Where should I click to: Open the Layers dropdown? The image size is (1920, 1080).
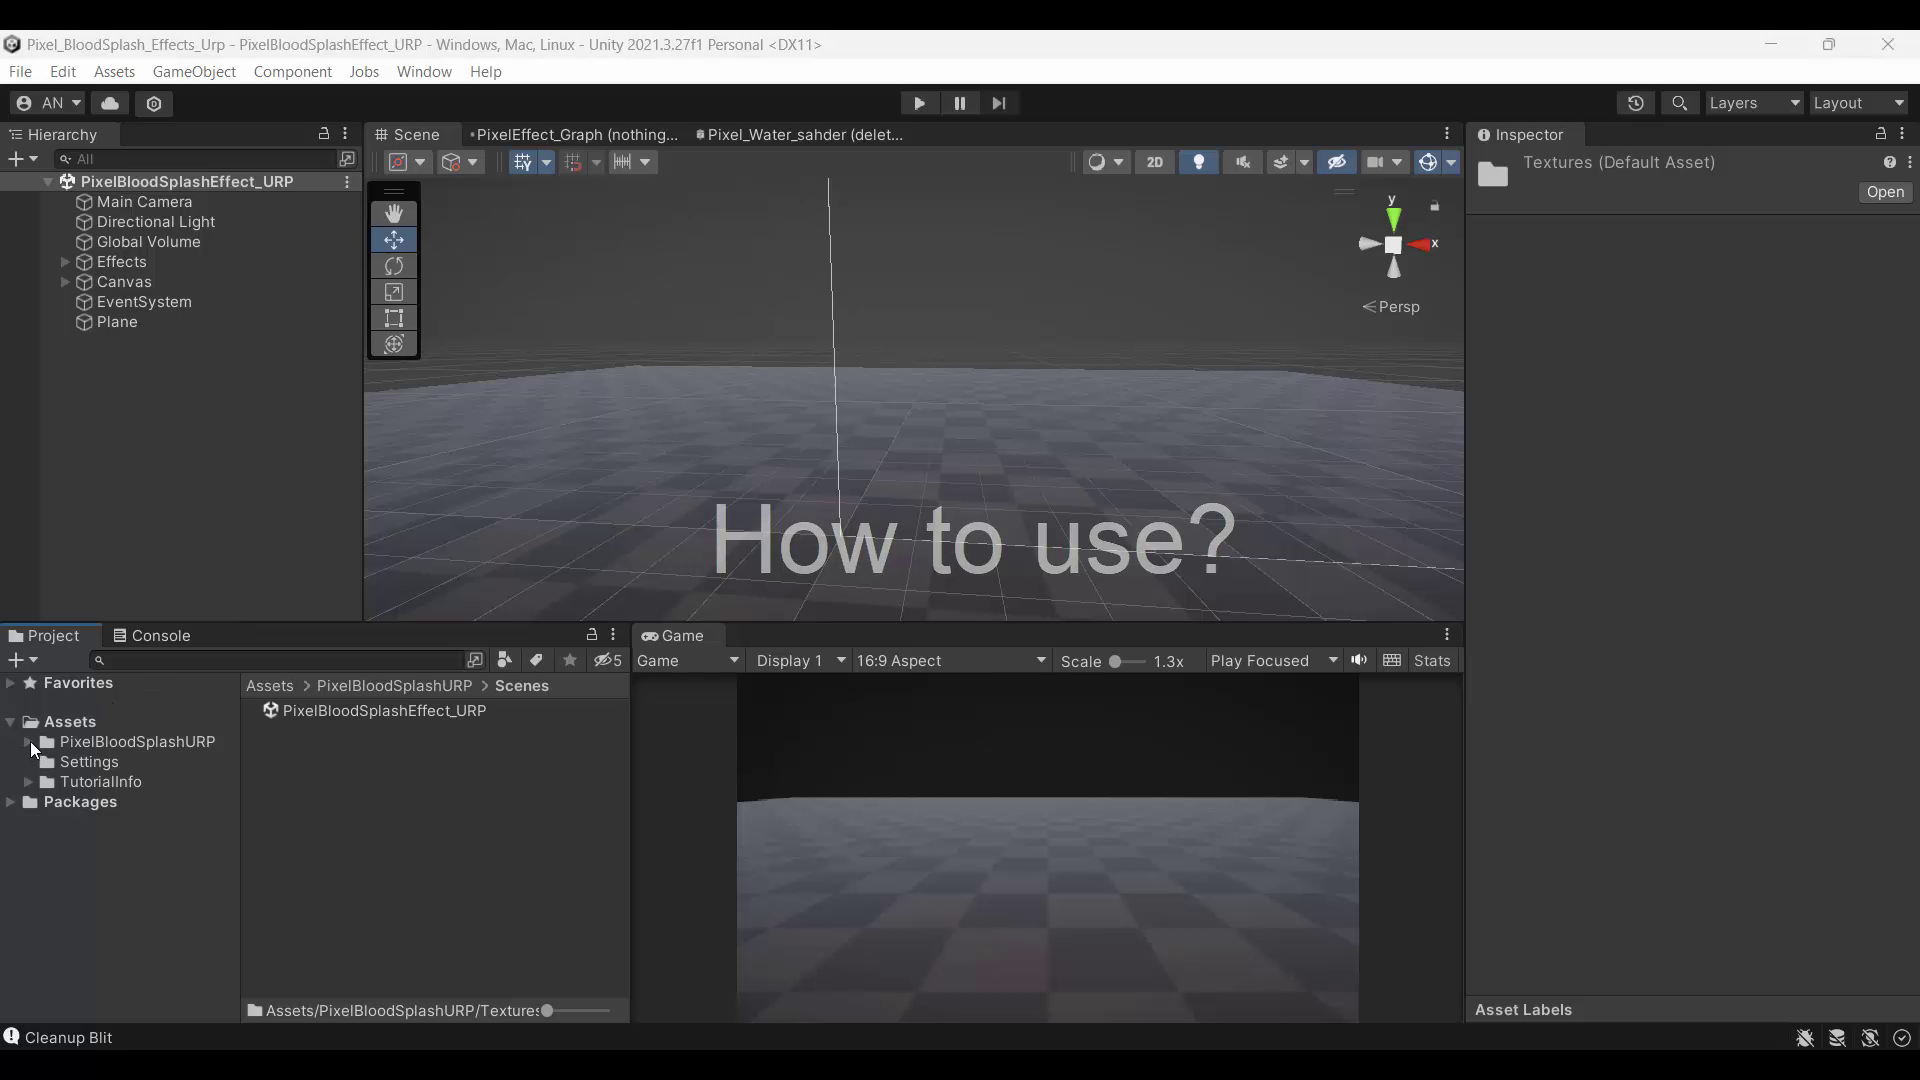click(1754, 103)
